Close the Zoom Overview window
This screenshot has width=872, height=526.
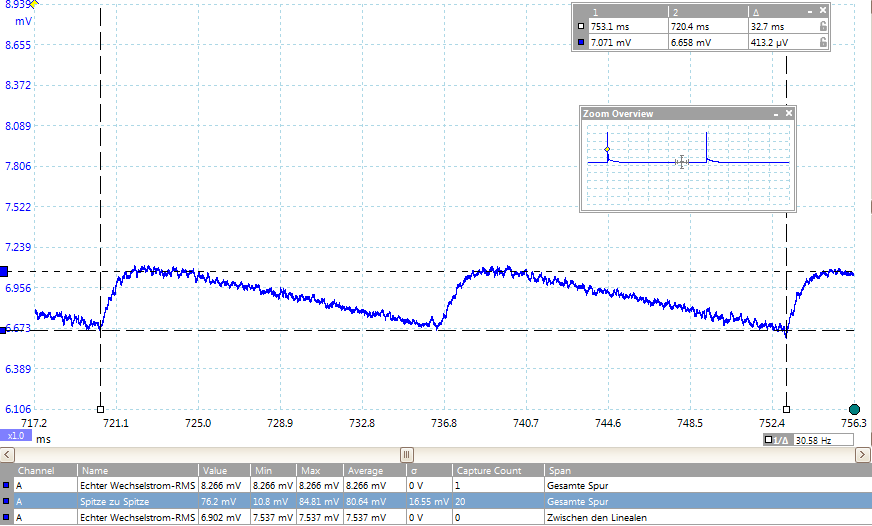(789, 114)
